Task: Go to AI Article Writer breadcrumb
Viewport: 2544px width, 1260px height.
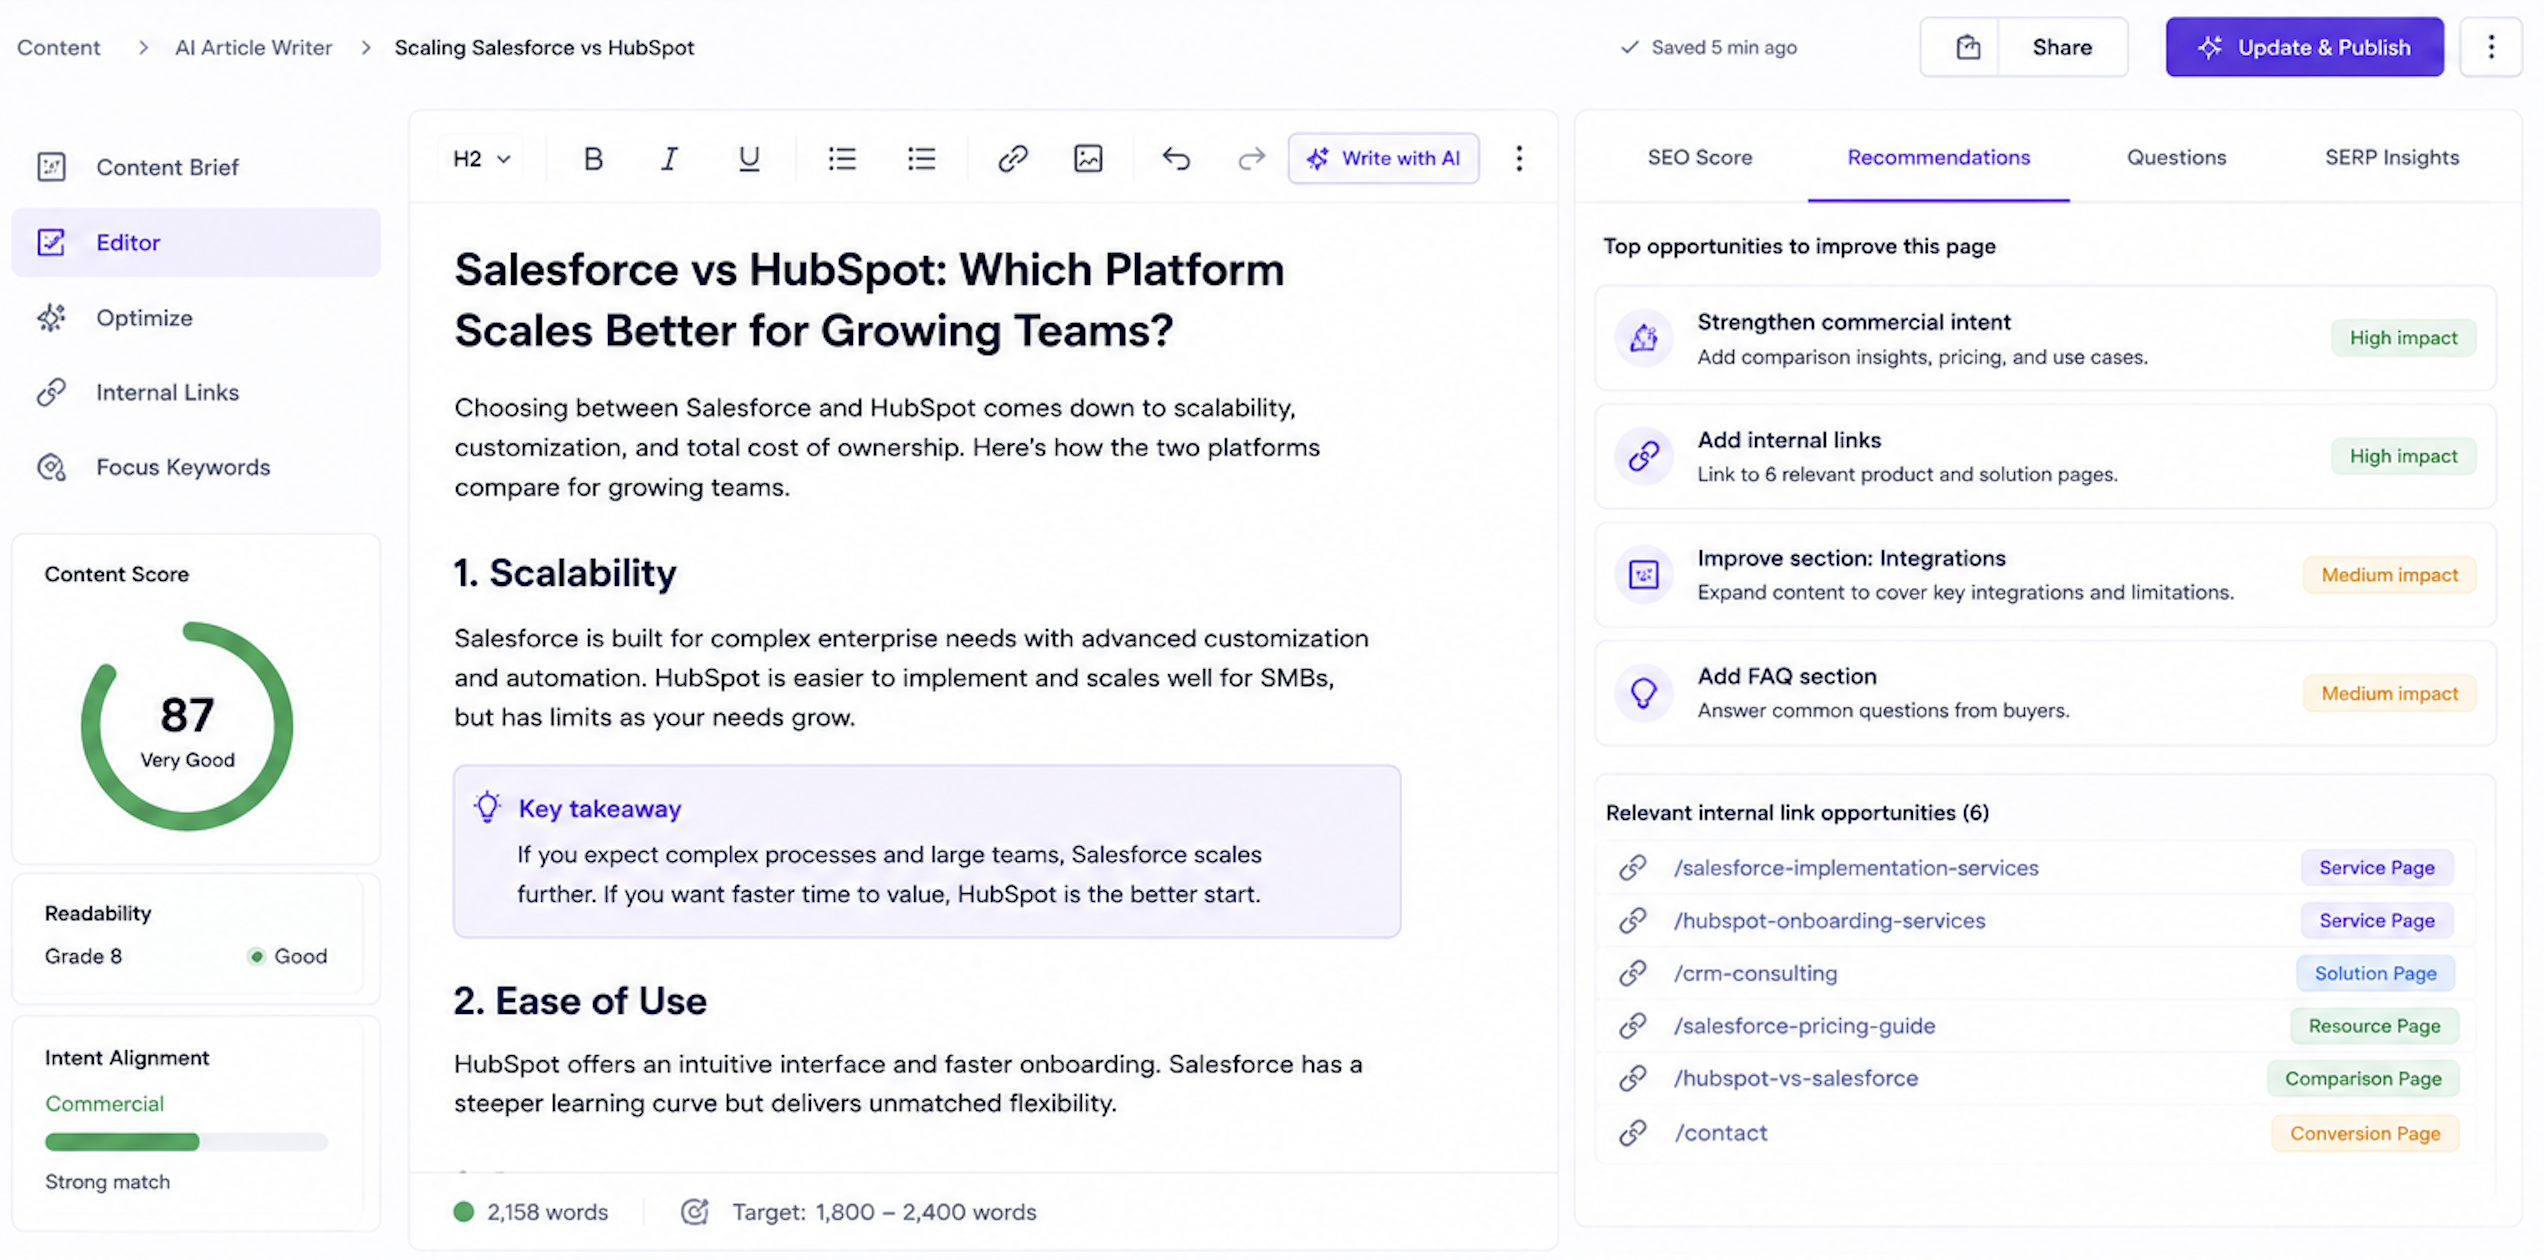Action: [253, 47]
